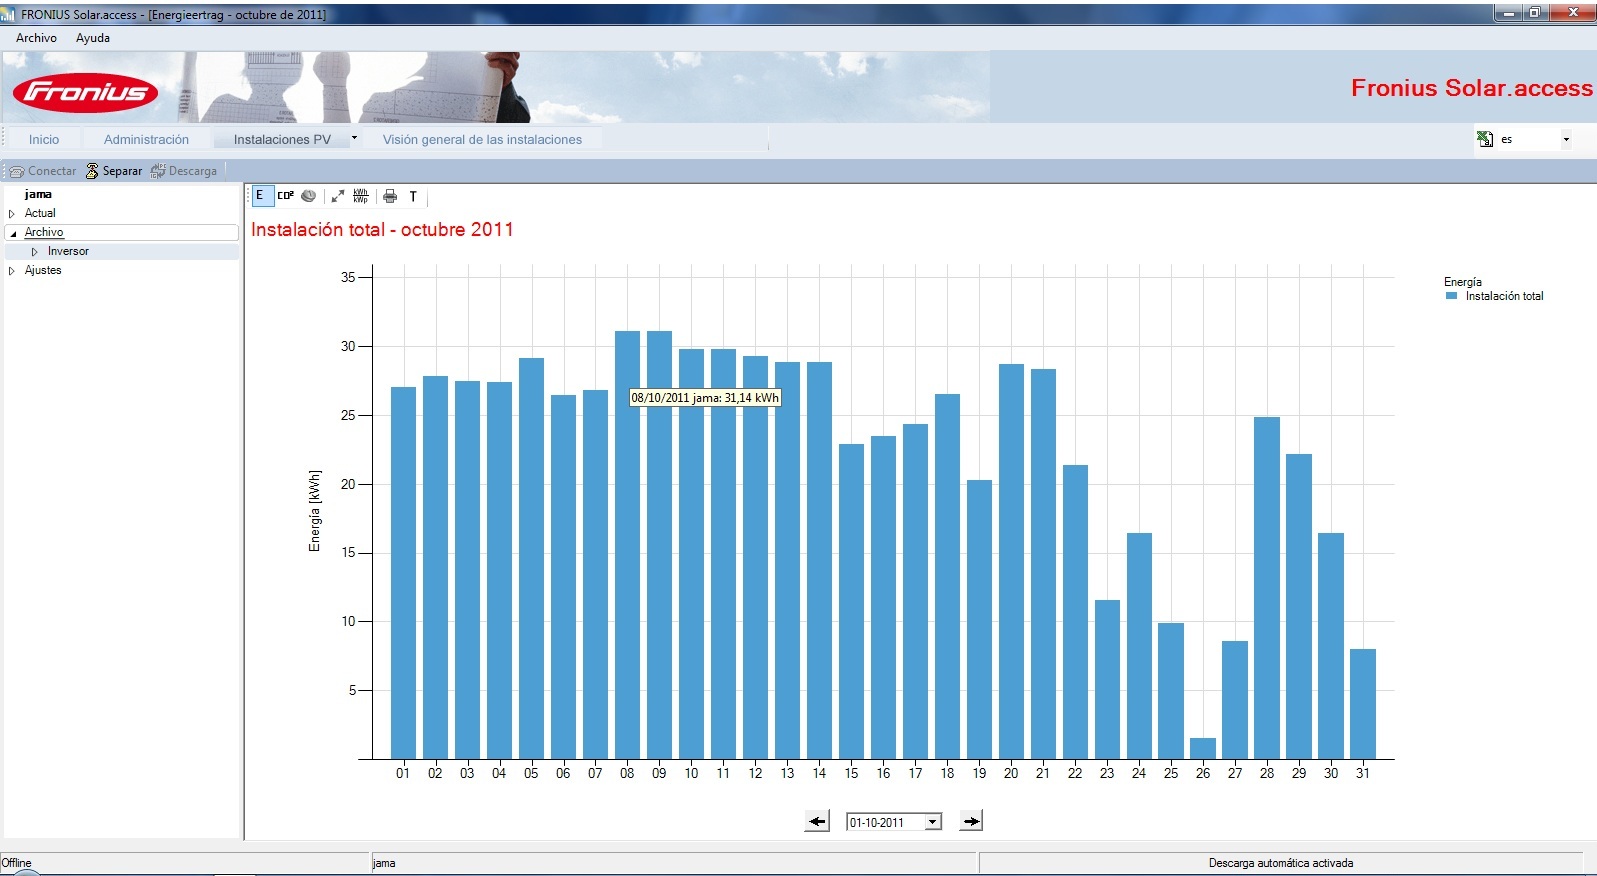Click the Excel export icon near language
Screen dimensions: 1597x876
pyautogui.click(x=1485, y=139)
